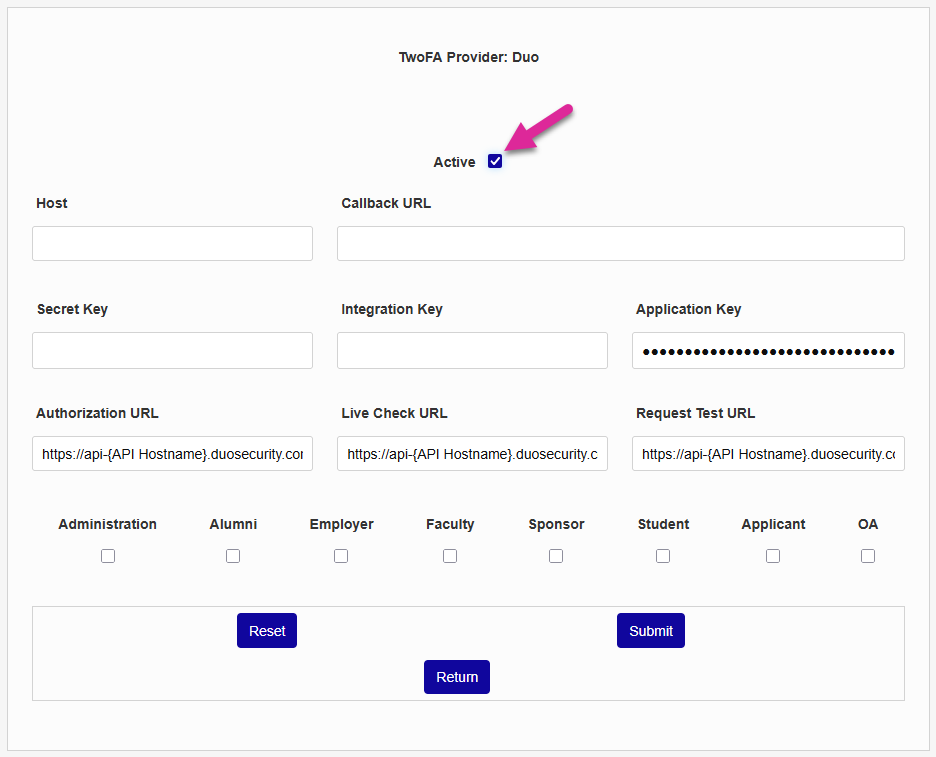
Task: Enable the Alumni checkbox
Action: click(x=233, y=556)
